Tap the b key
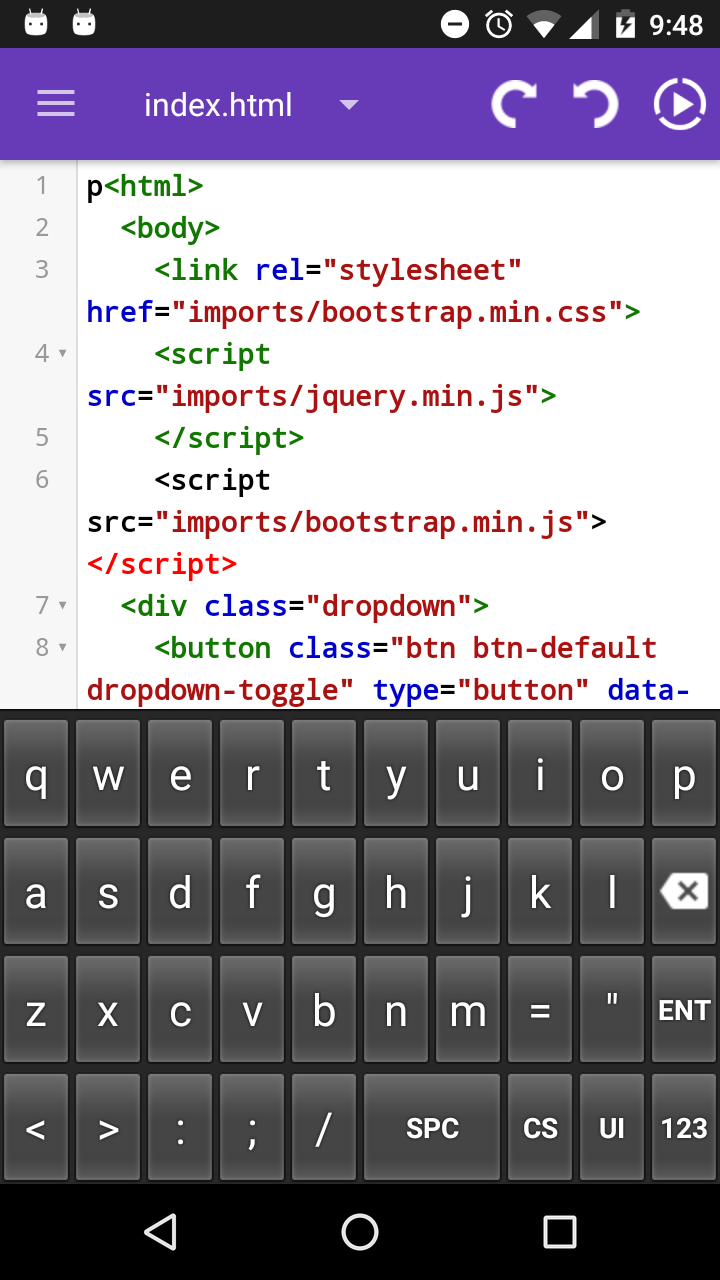 pyautogui.click(x=324, y=1009)
